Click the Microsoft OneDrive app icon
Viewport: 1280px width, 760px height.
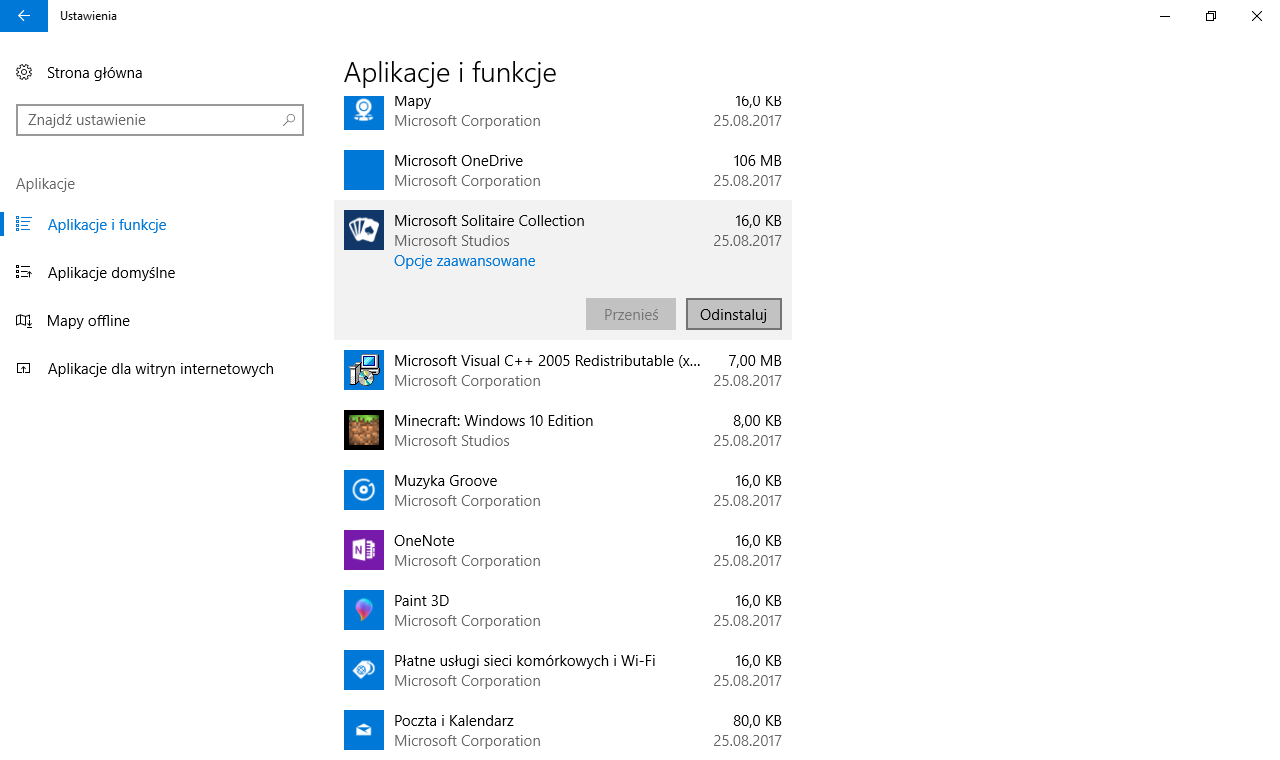tap(364, 170)
